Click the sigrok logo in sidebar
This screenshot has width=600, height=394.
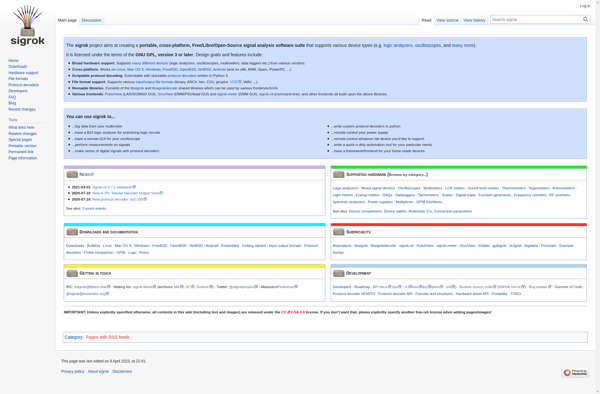tap(28, 25)
